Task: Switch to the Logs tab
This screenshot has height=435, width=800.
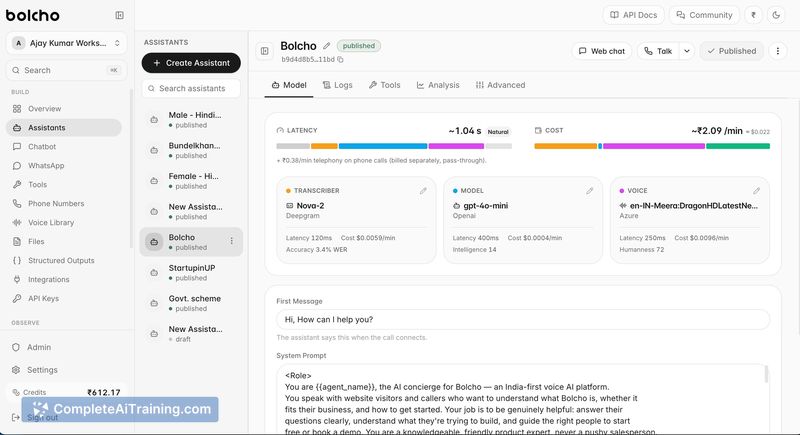Action: pyautogui.click(x=338, y=85)
